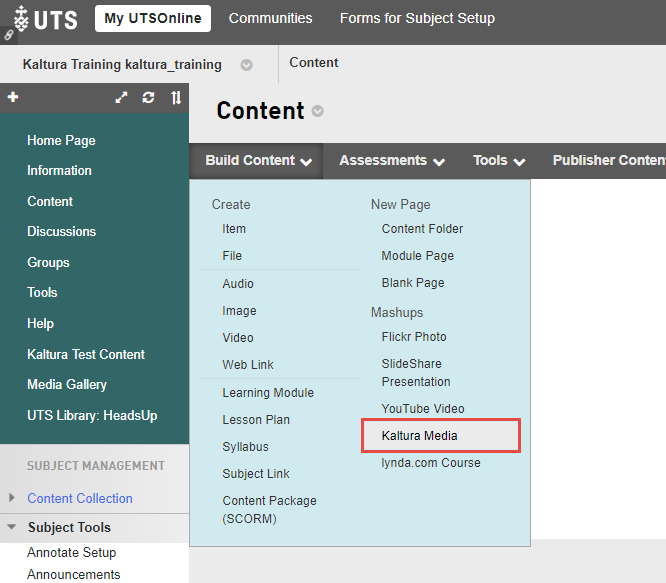Open Kaltura Training breadcrumb dropdown arrow
Screen dimensions: 666x583
pyautogui.click(x=246, y=65)
